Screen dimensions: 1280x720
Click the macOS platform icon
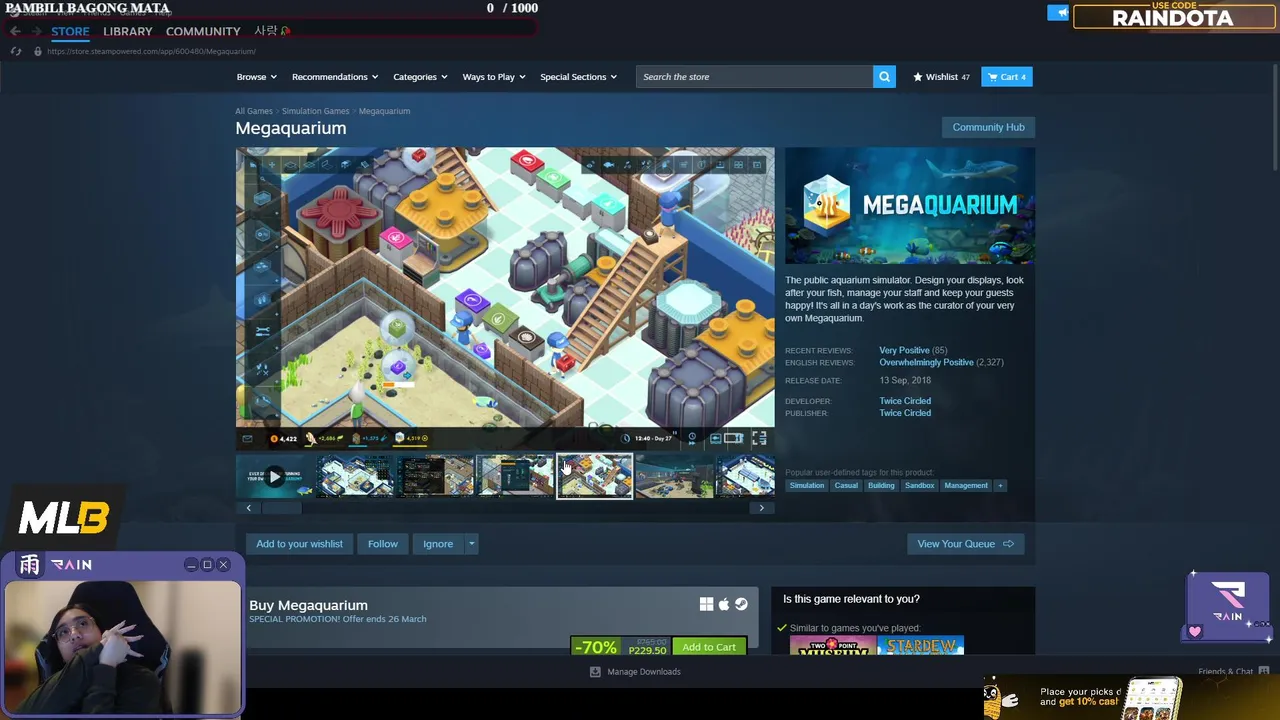[724, 604]
